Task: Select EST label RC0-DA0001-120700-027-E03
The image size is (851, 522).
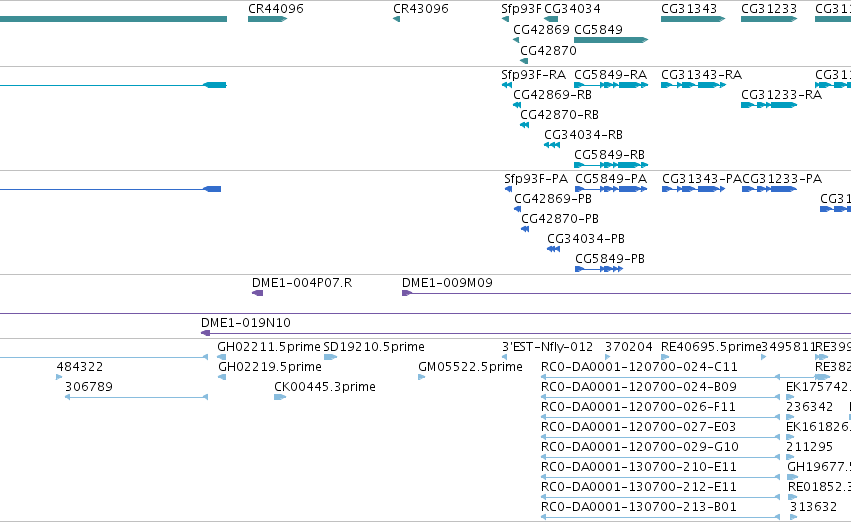Action: (638, 427)
